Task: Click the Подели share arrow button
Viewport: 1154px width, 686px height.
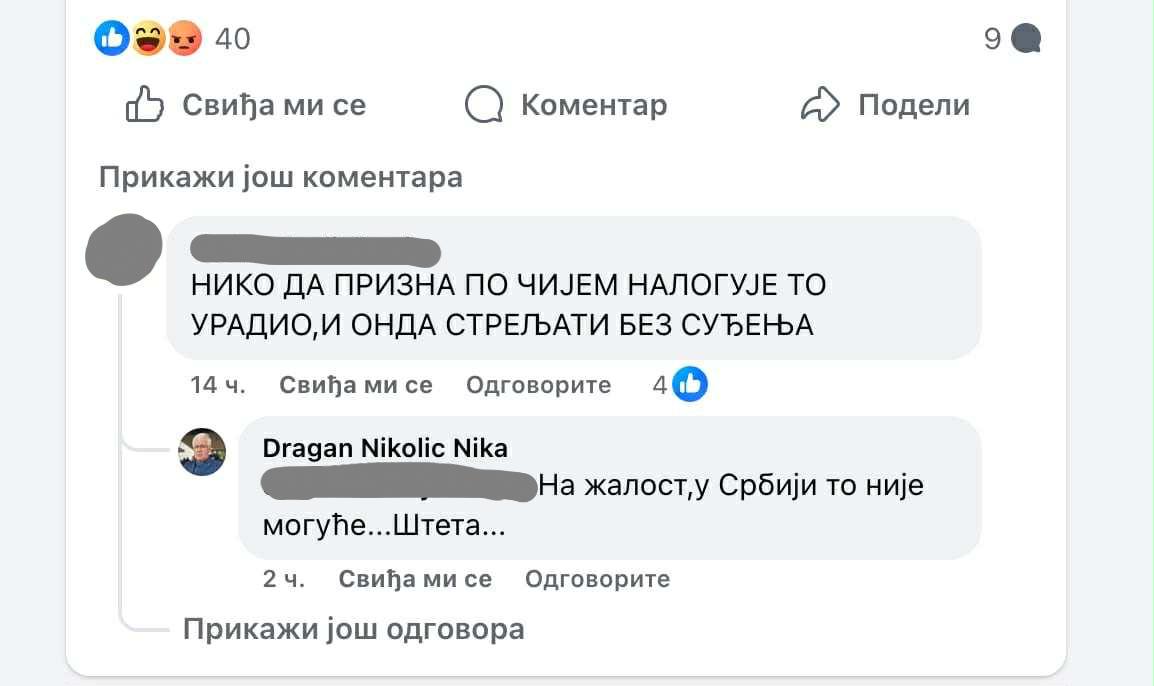Action: click(886, 105)
